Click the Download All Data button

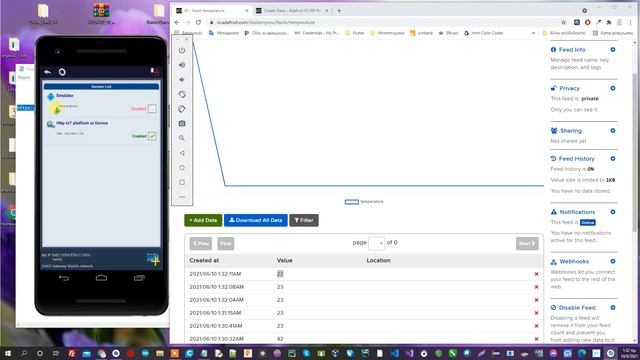pos(256,220)
